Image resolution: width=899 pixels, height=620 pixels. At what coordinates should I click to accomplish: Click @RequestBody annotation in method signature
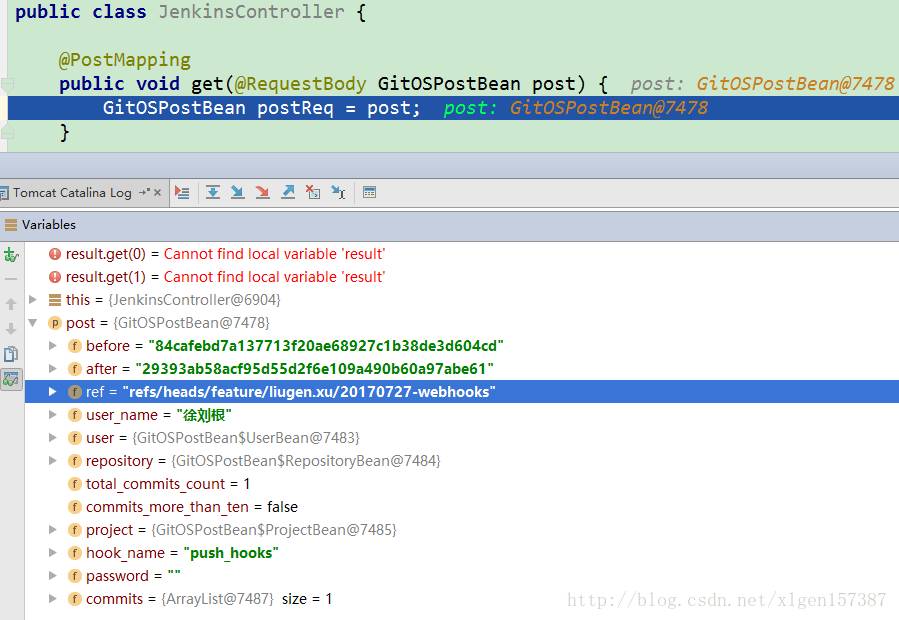coord(300,84)
